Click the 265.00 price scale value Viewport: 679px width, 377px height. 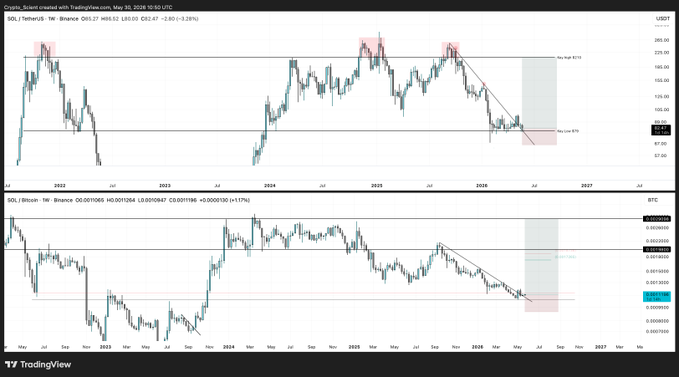click(662, 40)
